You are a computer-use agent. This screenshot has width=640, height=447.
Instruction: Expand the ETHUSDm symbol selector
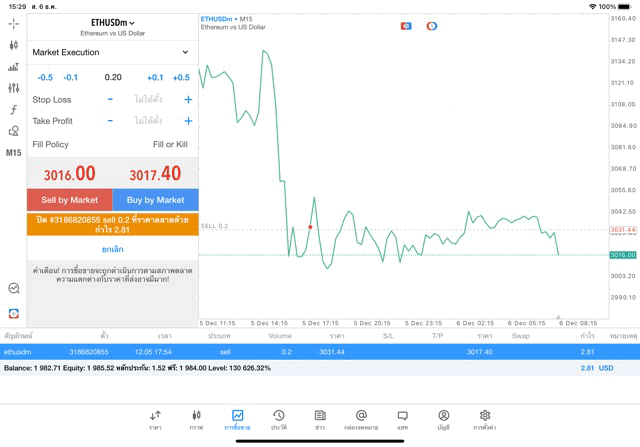click(x=112, y=22)
